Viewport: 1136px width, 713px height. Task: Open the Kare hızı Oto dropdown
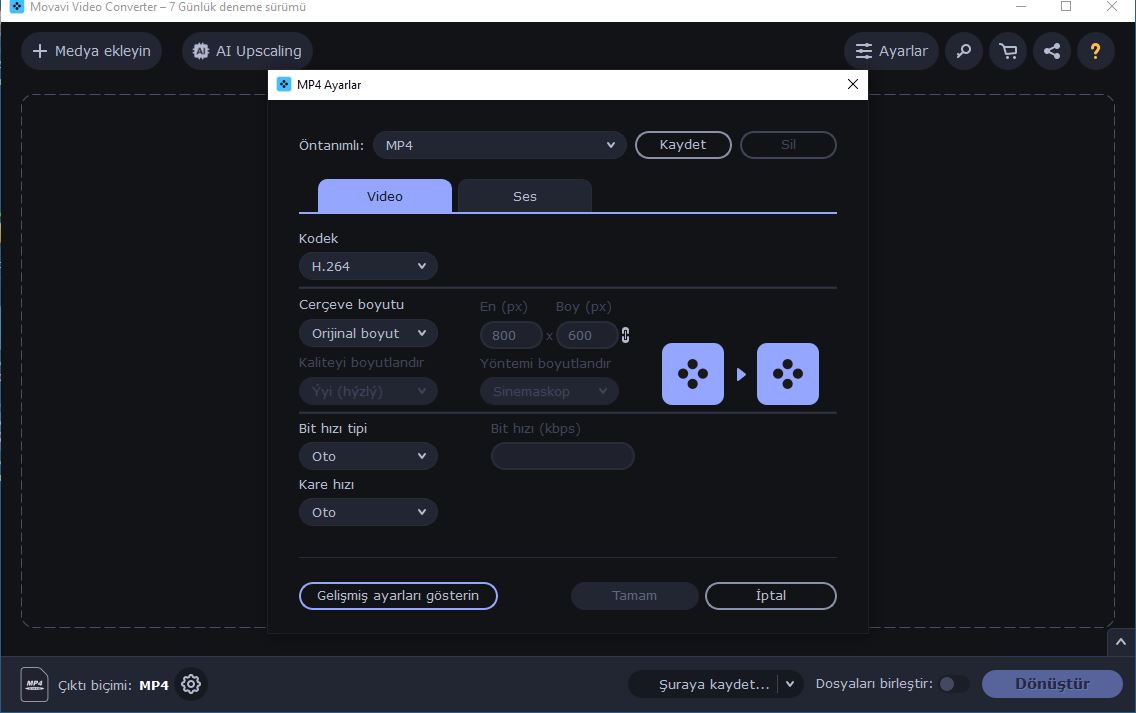[x=368, y=512]
